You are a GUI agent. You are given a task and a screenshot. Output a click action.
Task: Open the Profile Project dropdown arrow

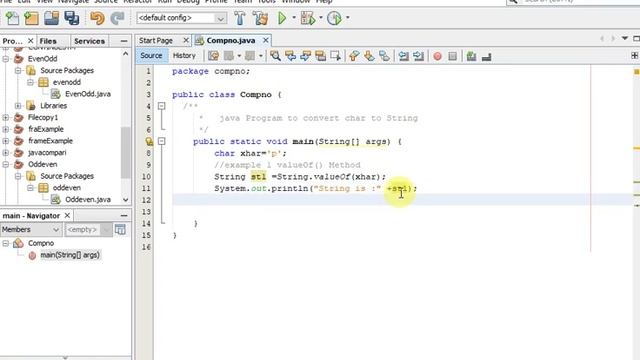pos(348,18)
